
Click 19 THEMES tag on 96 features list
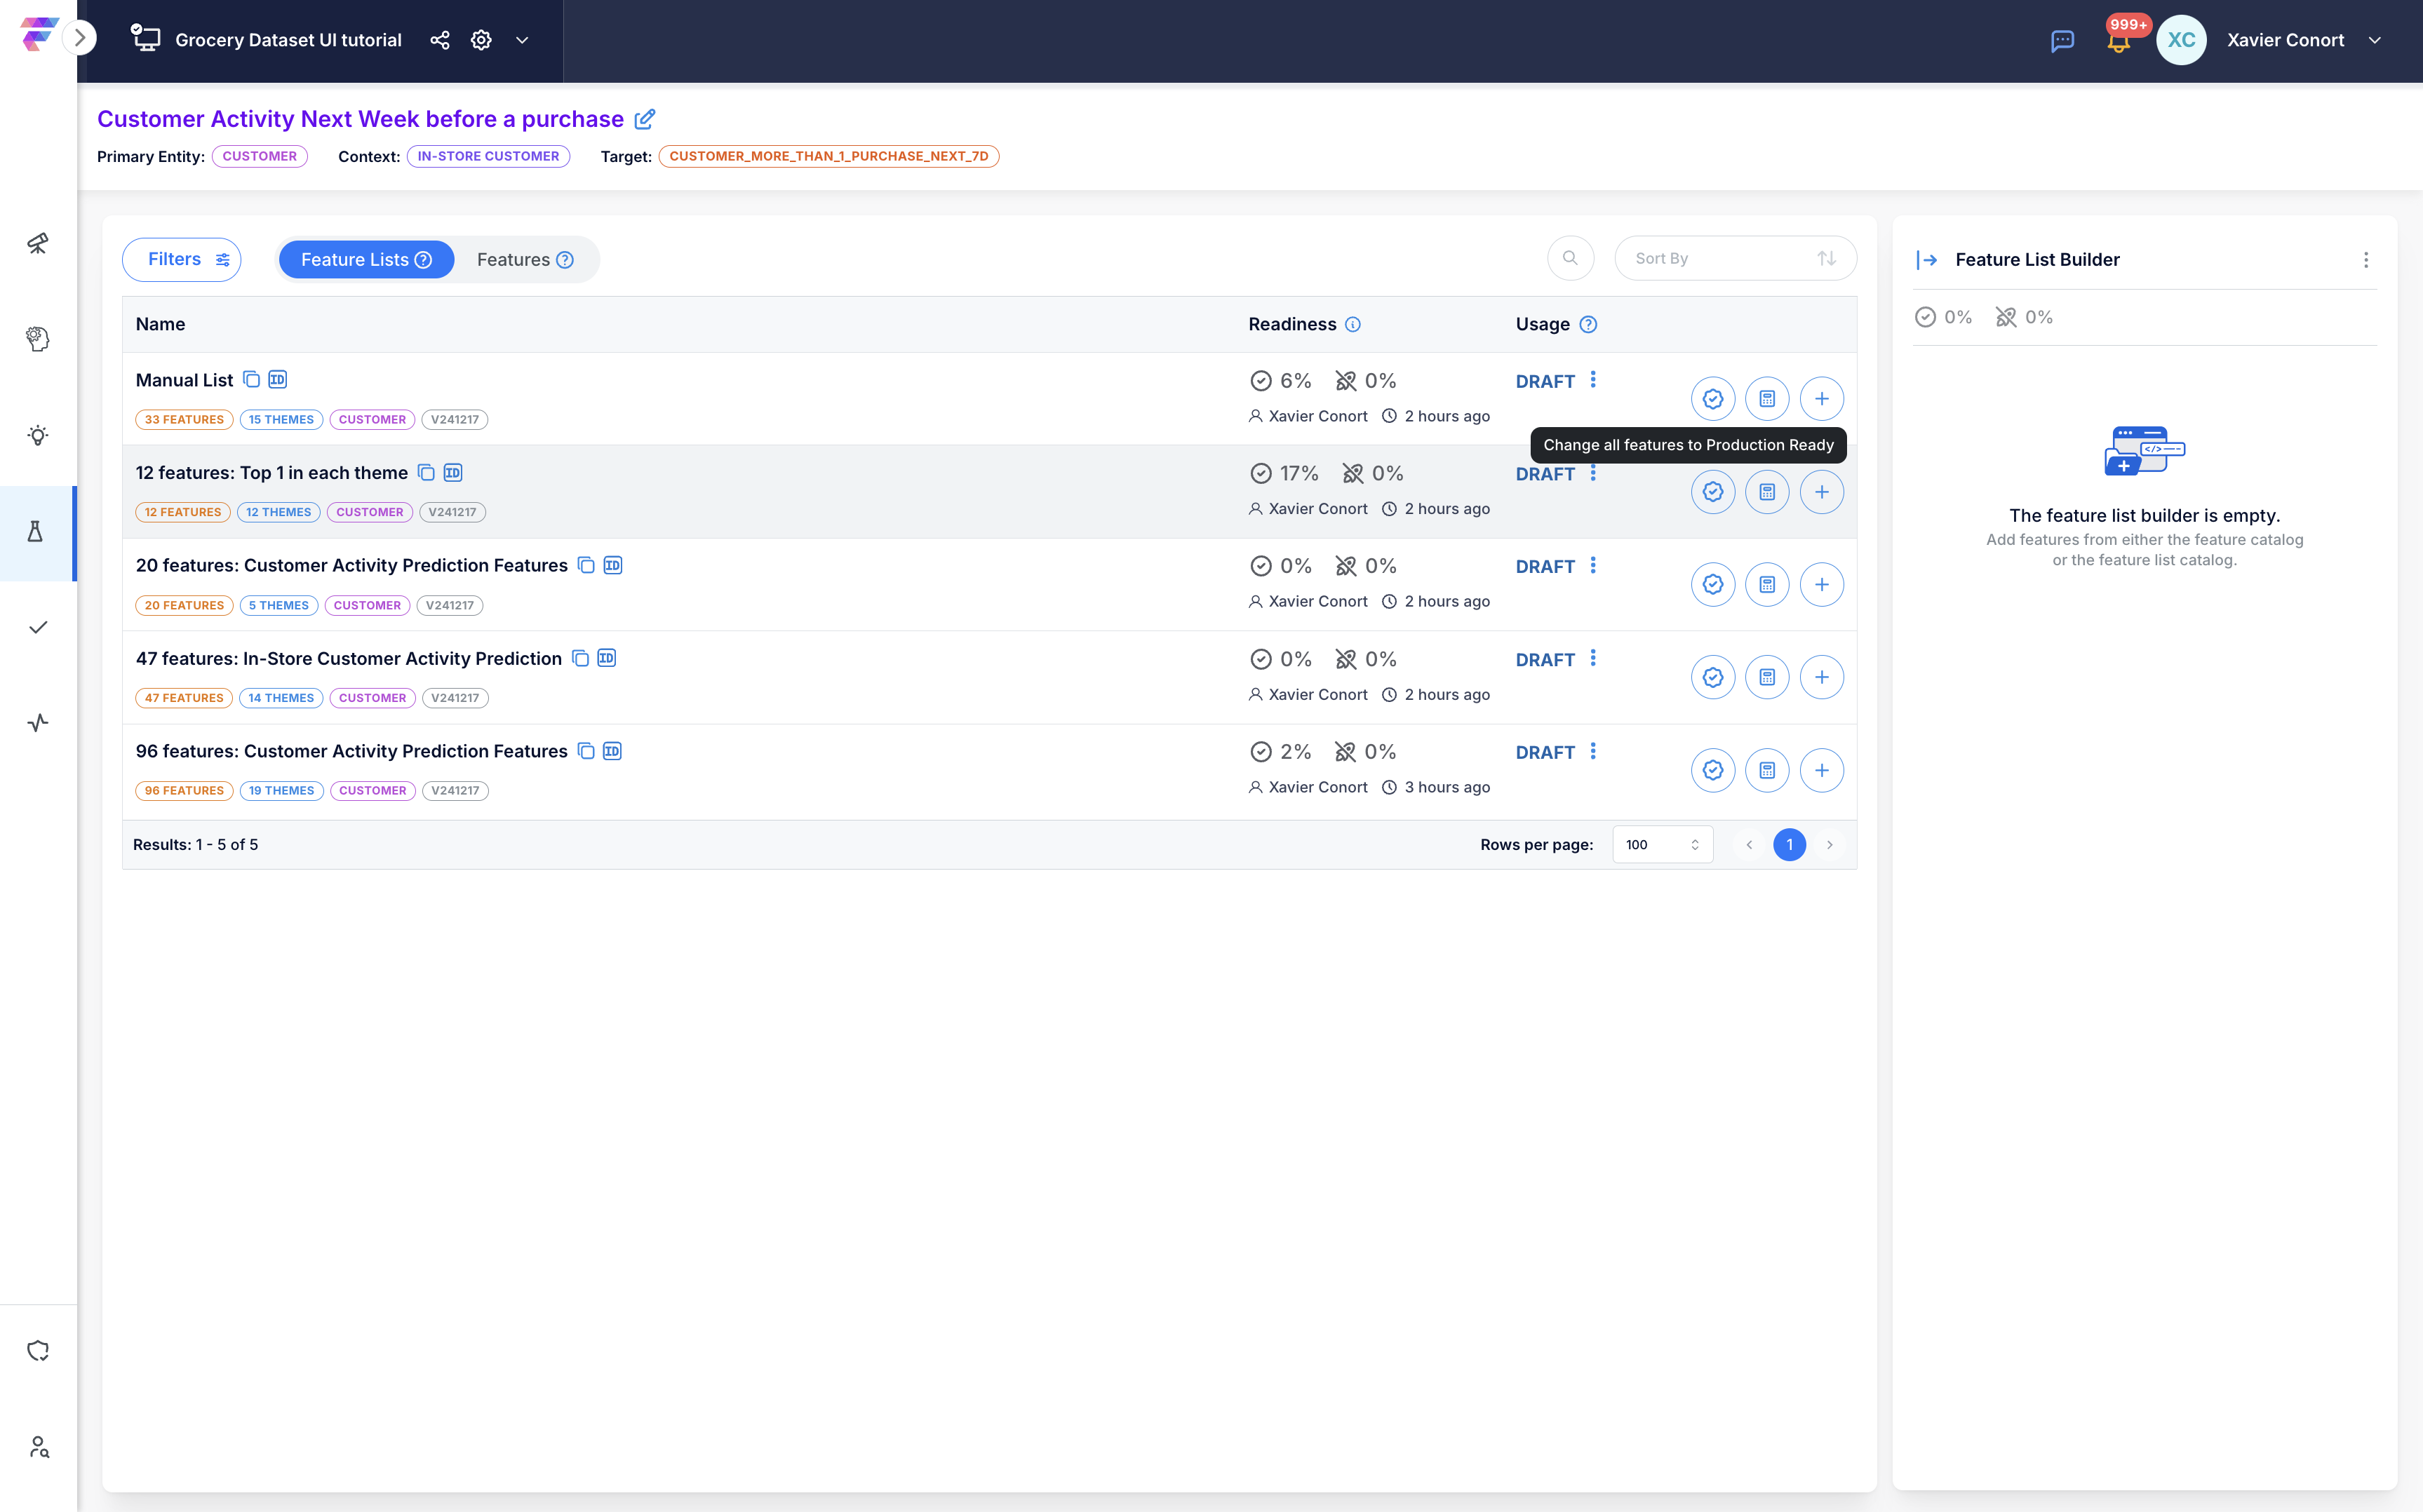[282, 791]
